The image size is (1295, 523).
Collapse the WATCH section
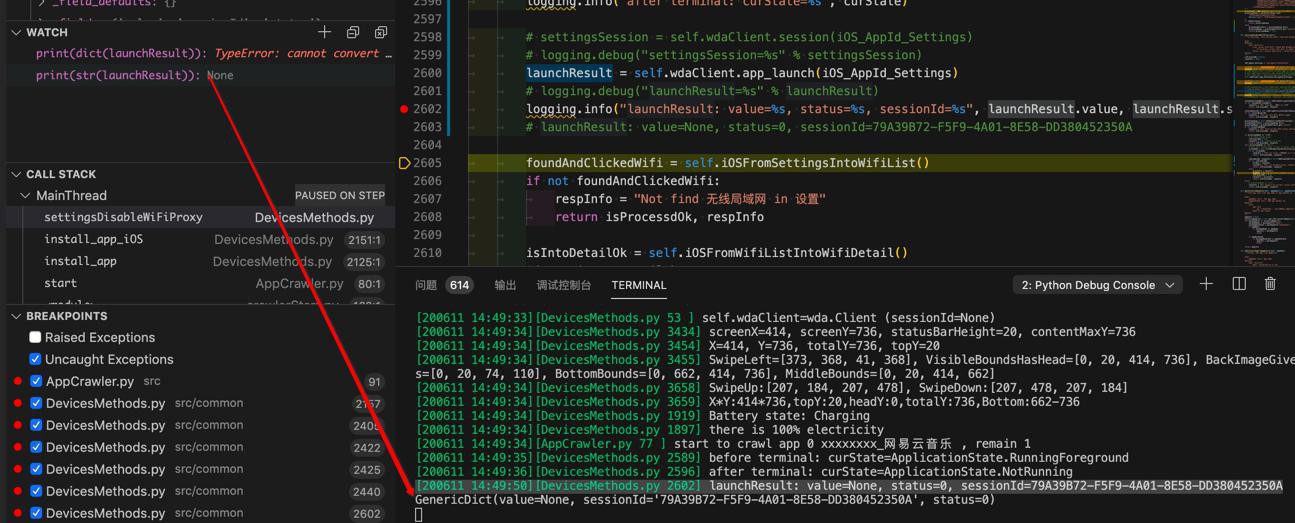coord(16,32)
